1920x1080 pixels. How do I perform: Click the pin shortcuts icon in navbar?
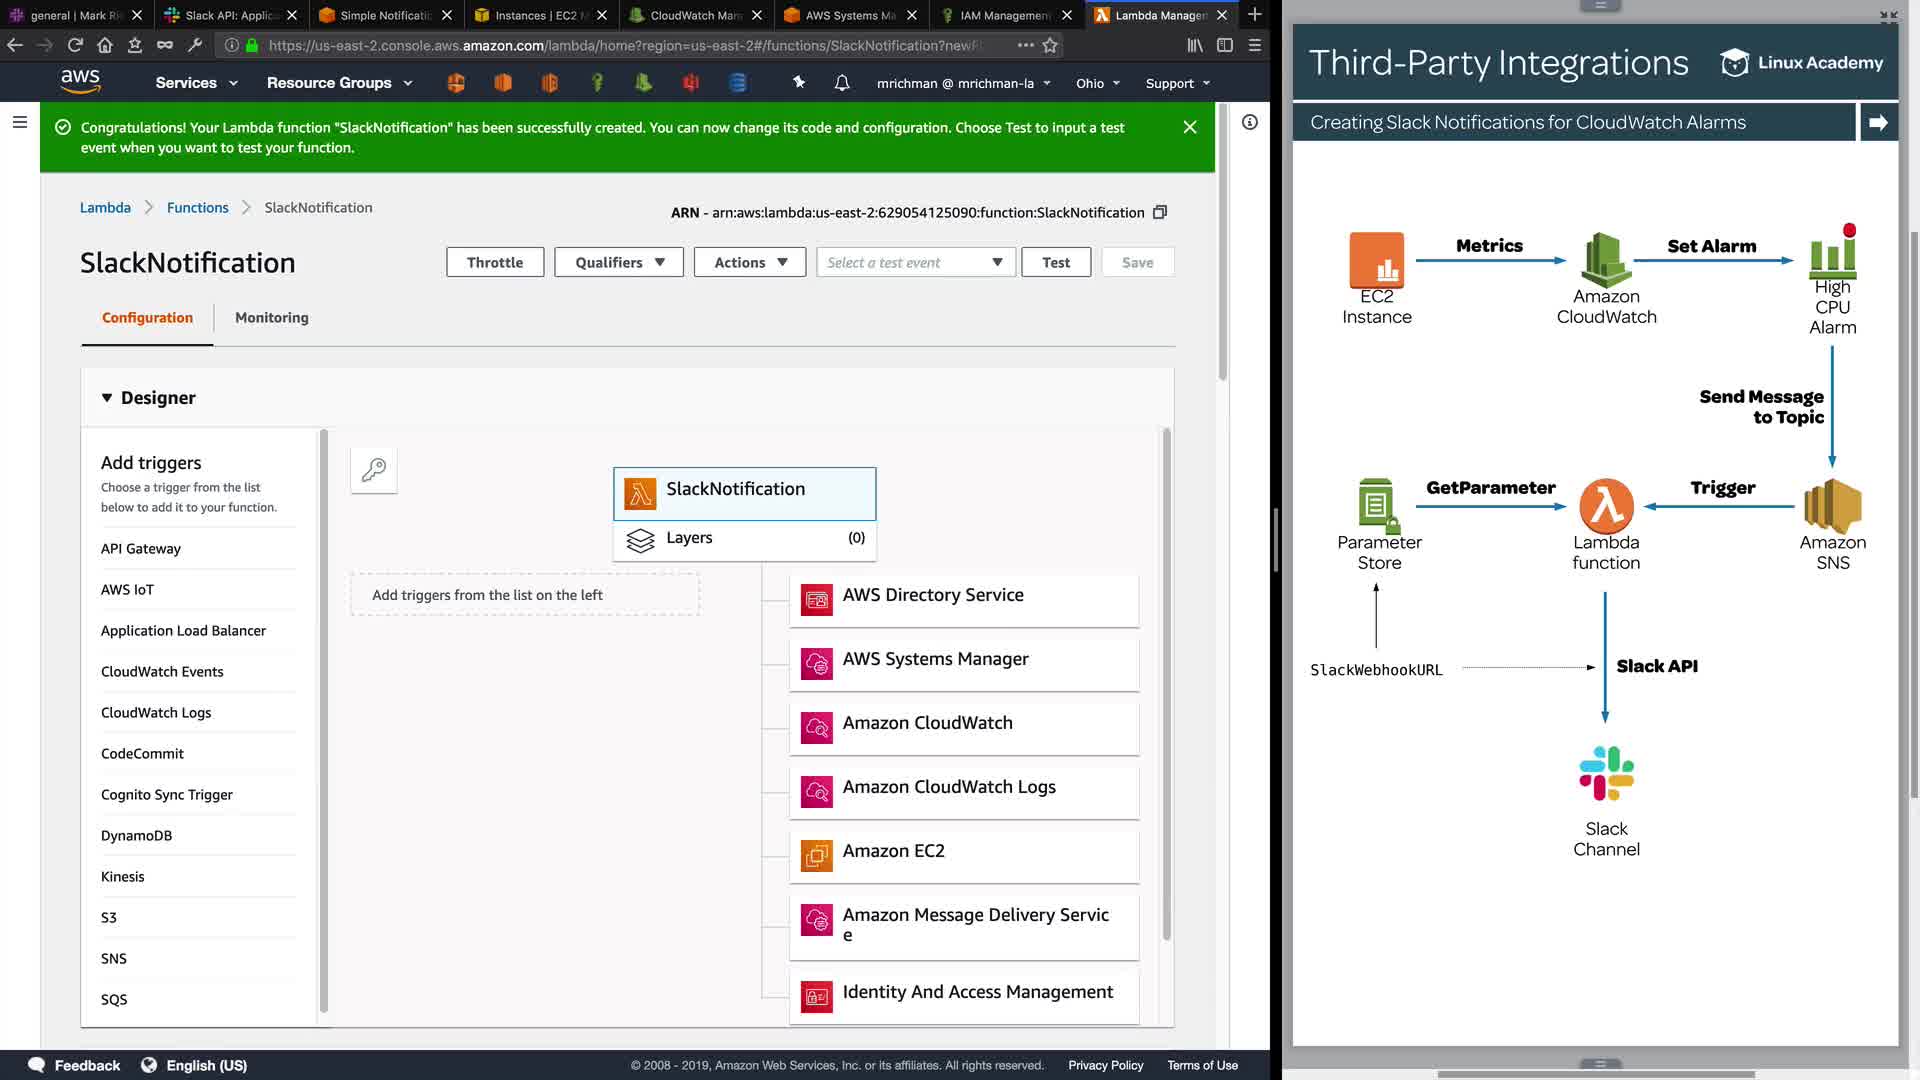799,83
